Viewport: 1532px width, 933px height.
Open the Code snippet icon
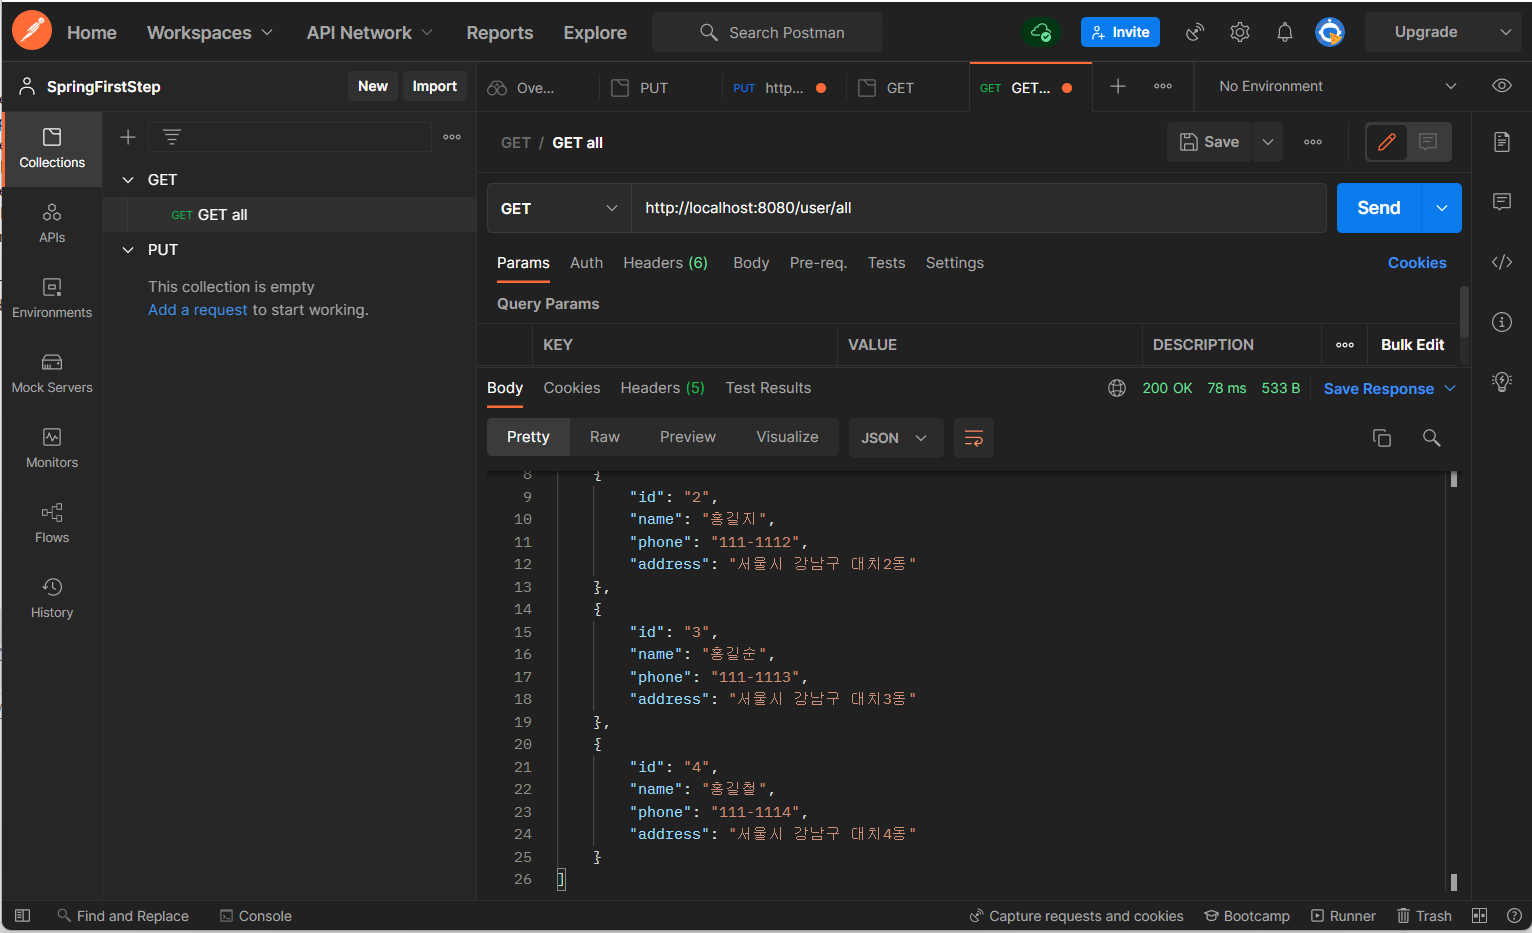click(1502, 262)
